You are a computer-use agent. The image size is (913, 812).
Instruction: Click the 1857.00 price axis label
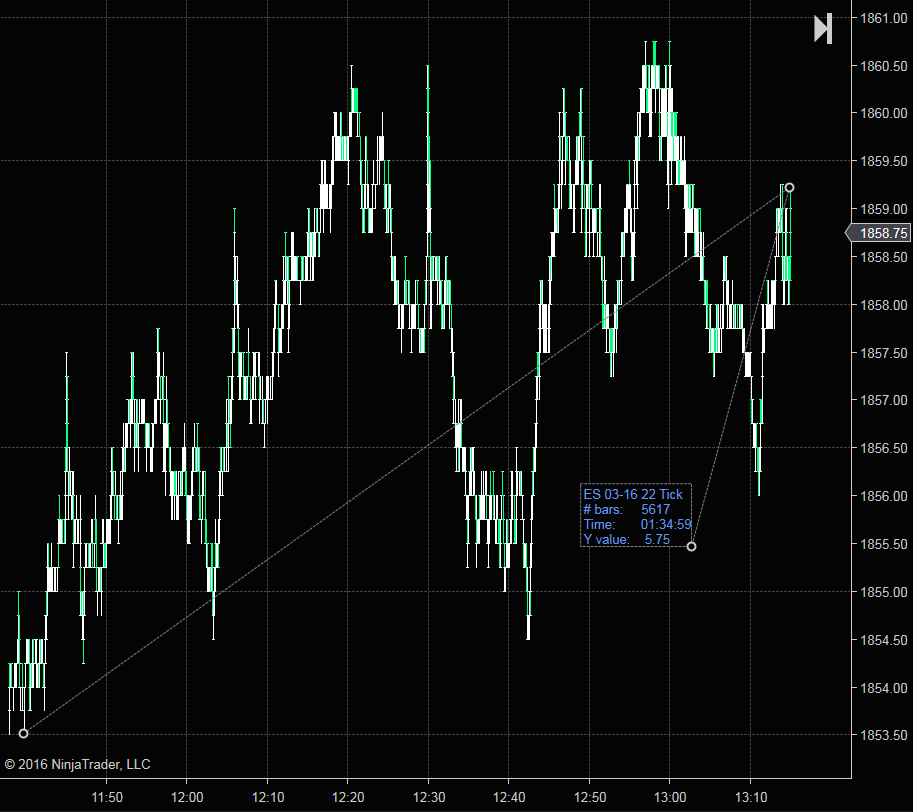(883, 400)
